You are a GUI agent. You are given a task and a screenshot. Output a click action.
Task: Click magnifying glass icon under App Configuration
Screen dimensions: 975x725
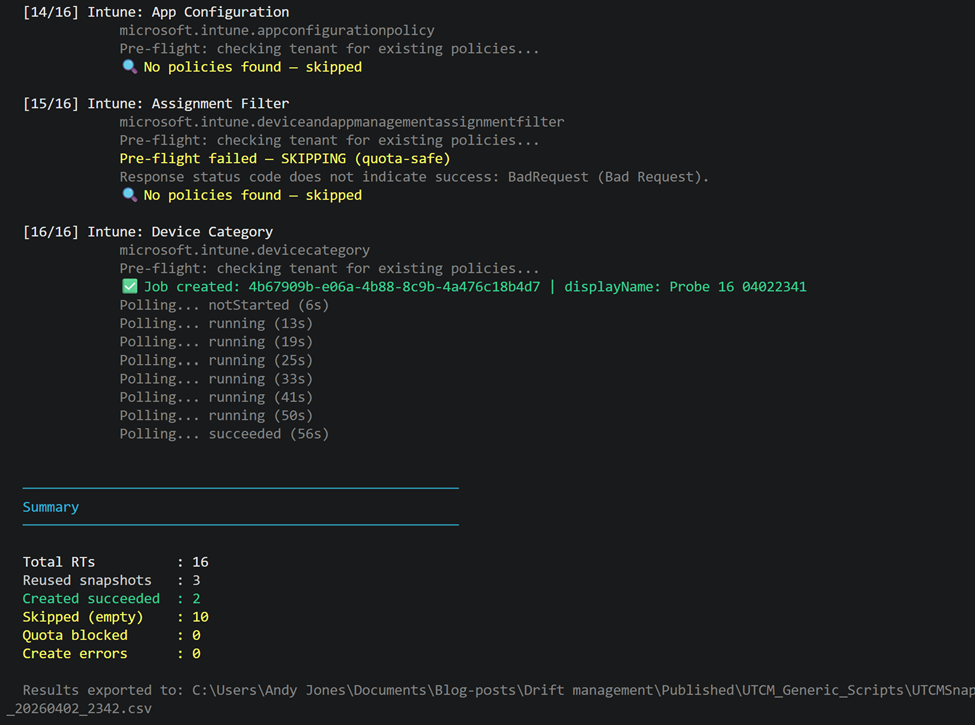tap(129, 67)
